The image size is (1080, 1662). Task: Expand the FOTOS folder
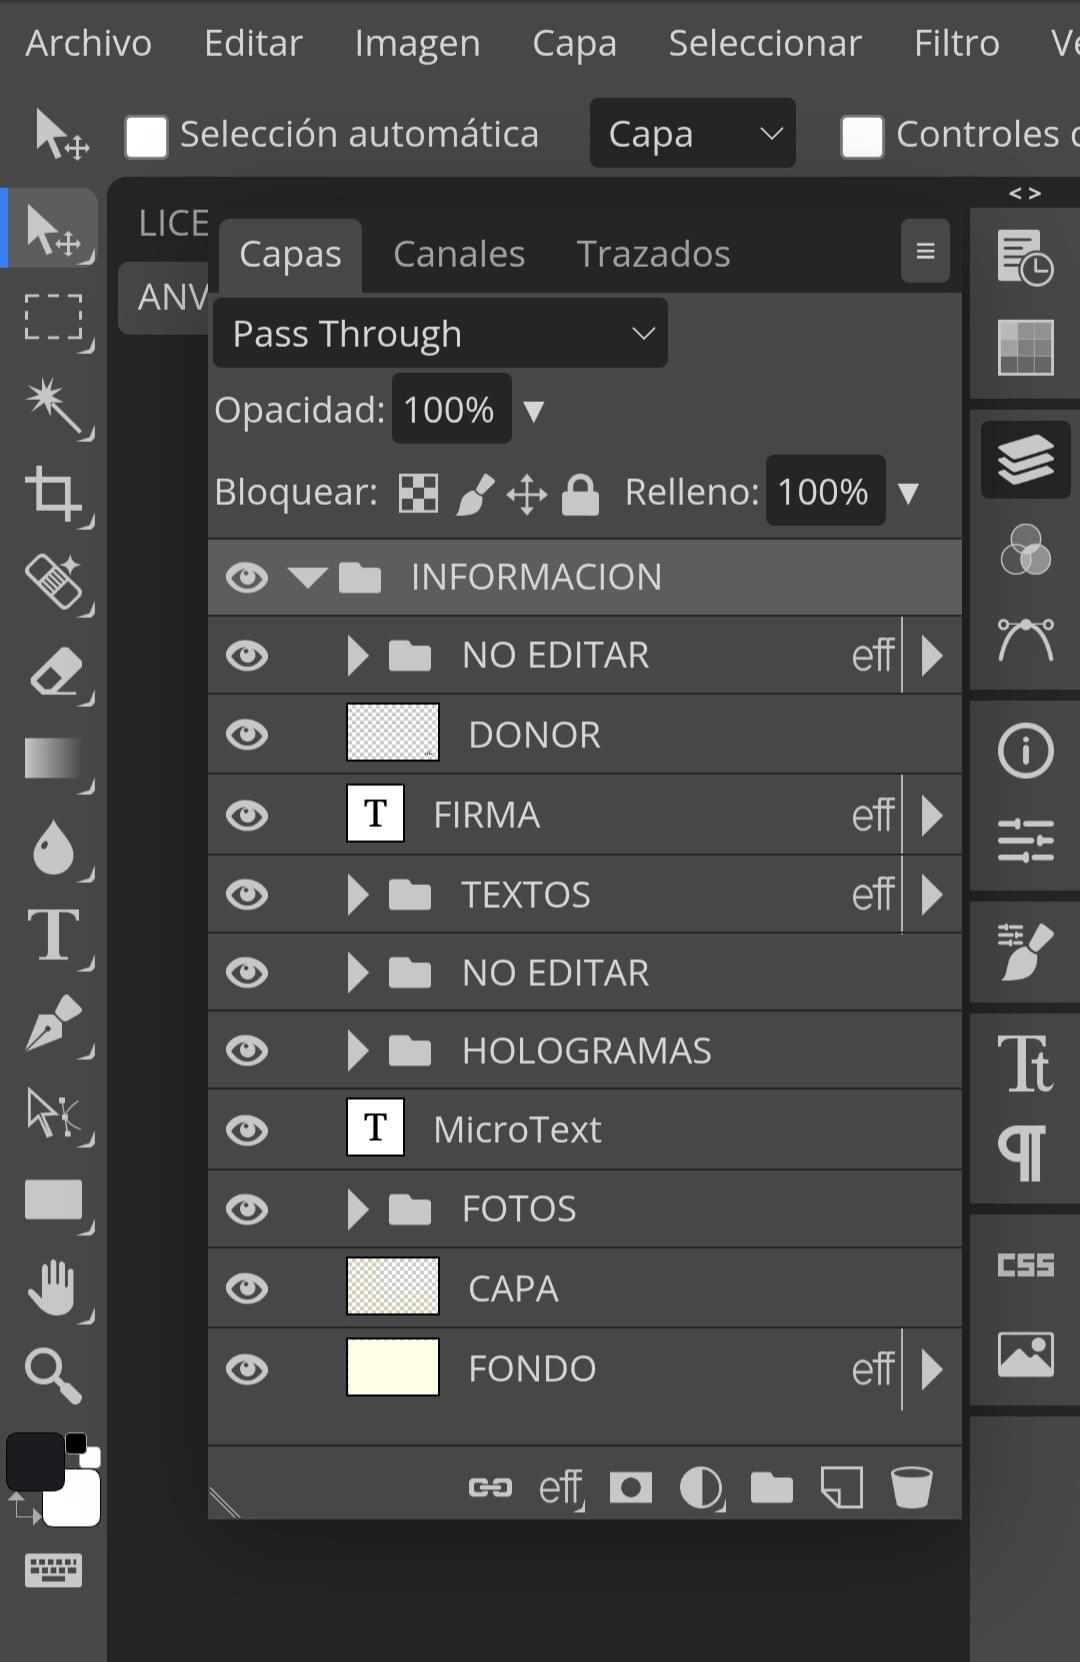pos(357,1209)
